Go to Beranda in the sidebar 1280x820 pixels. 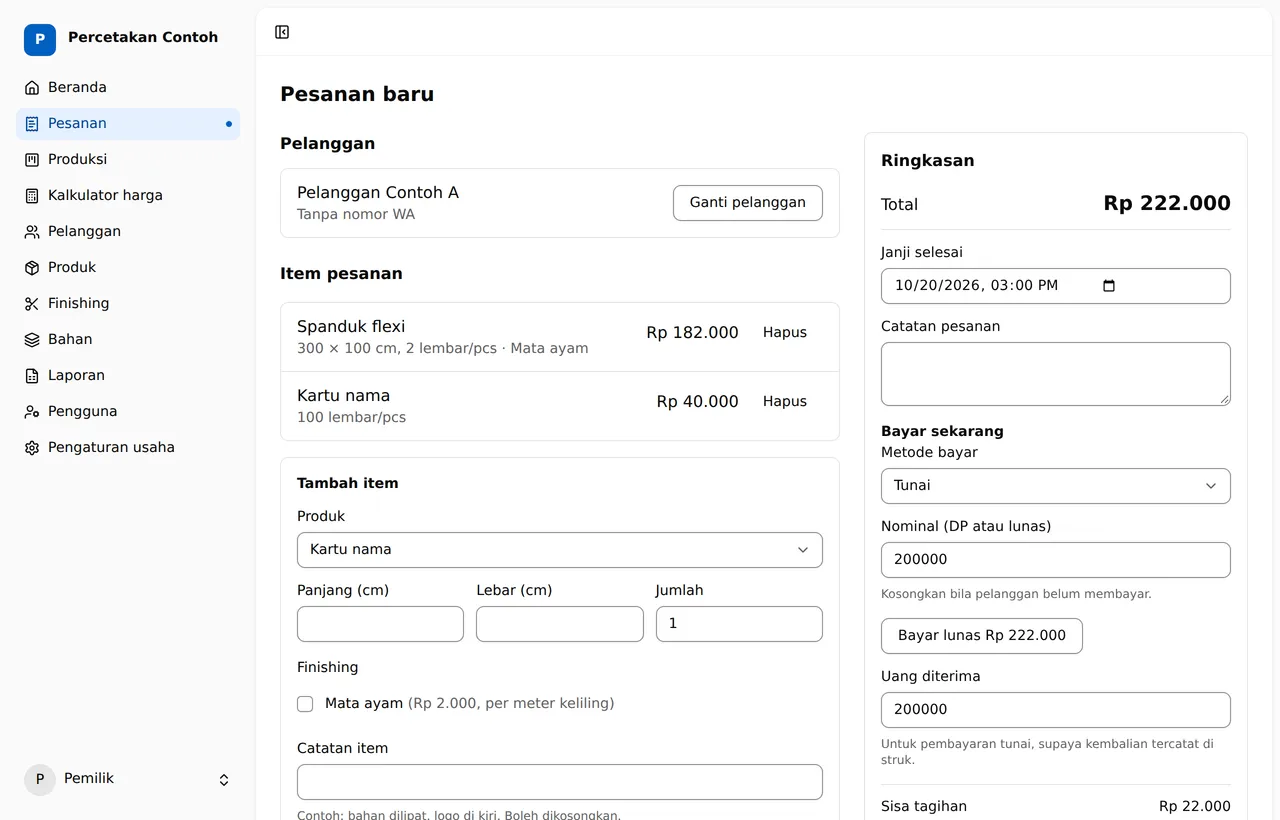[x=128, y=87]
